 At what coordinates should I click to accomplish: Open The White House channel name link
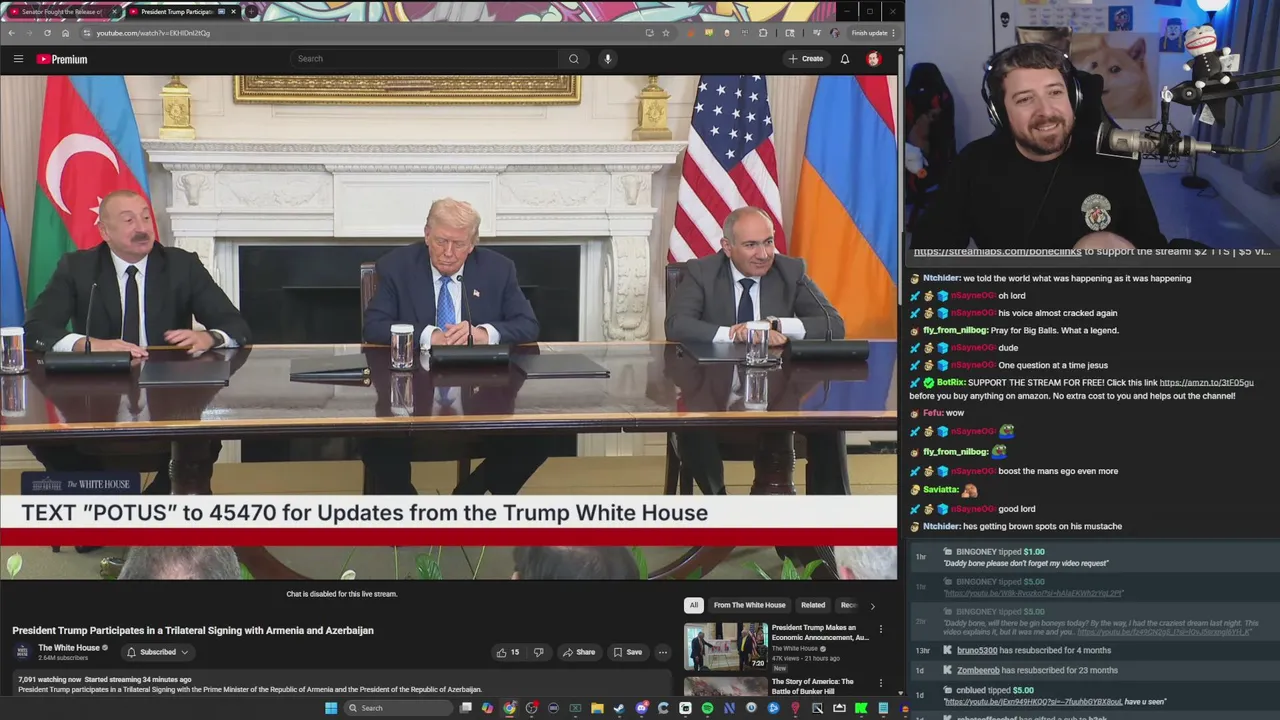click(69, 647)
